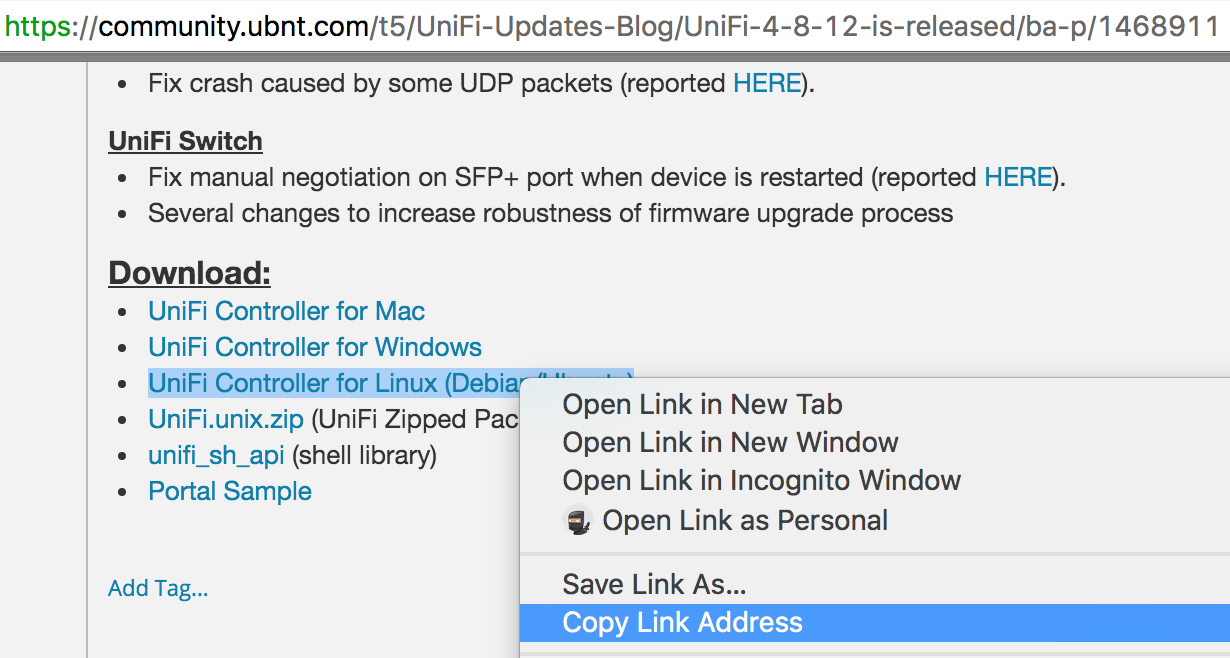Open Link in Incognito Window
1230x658 pixels.
pos(875,480)
